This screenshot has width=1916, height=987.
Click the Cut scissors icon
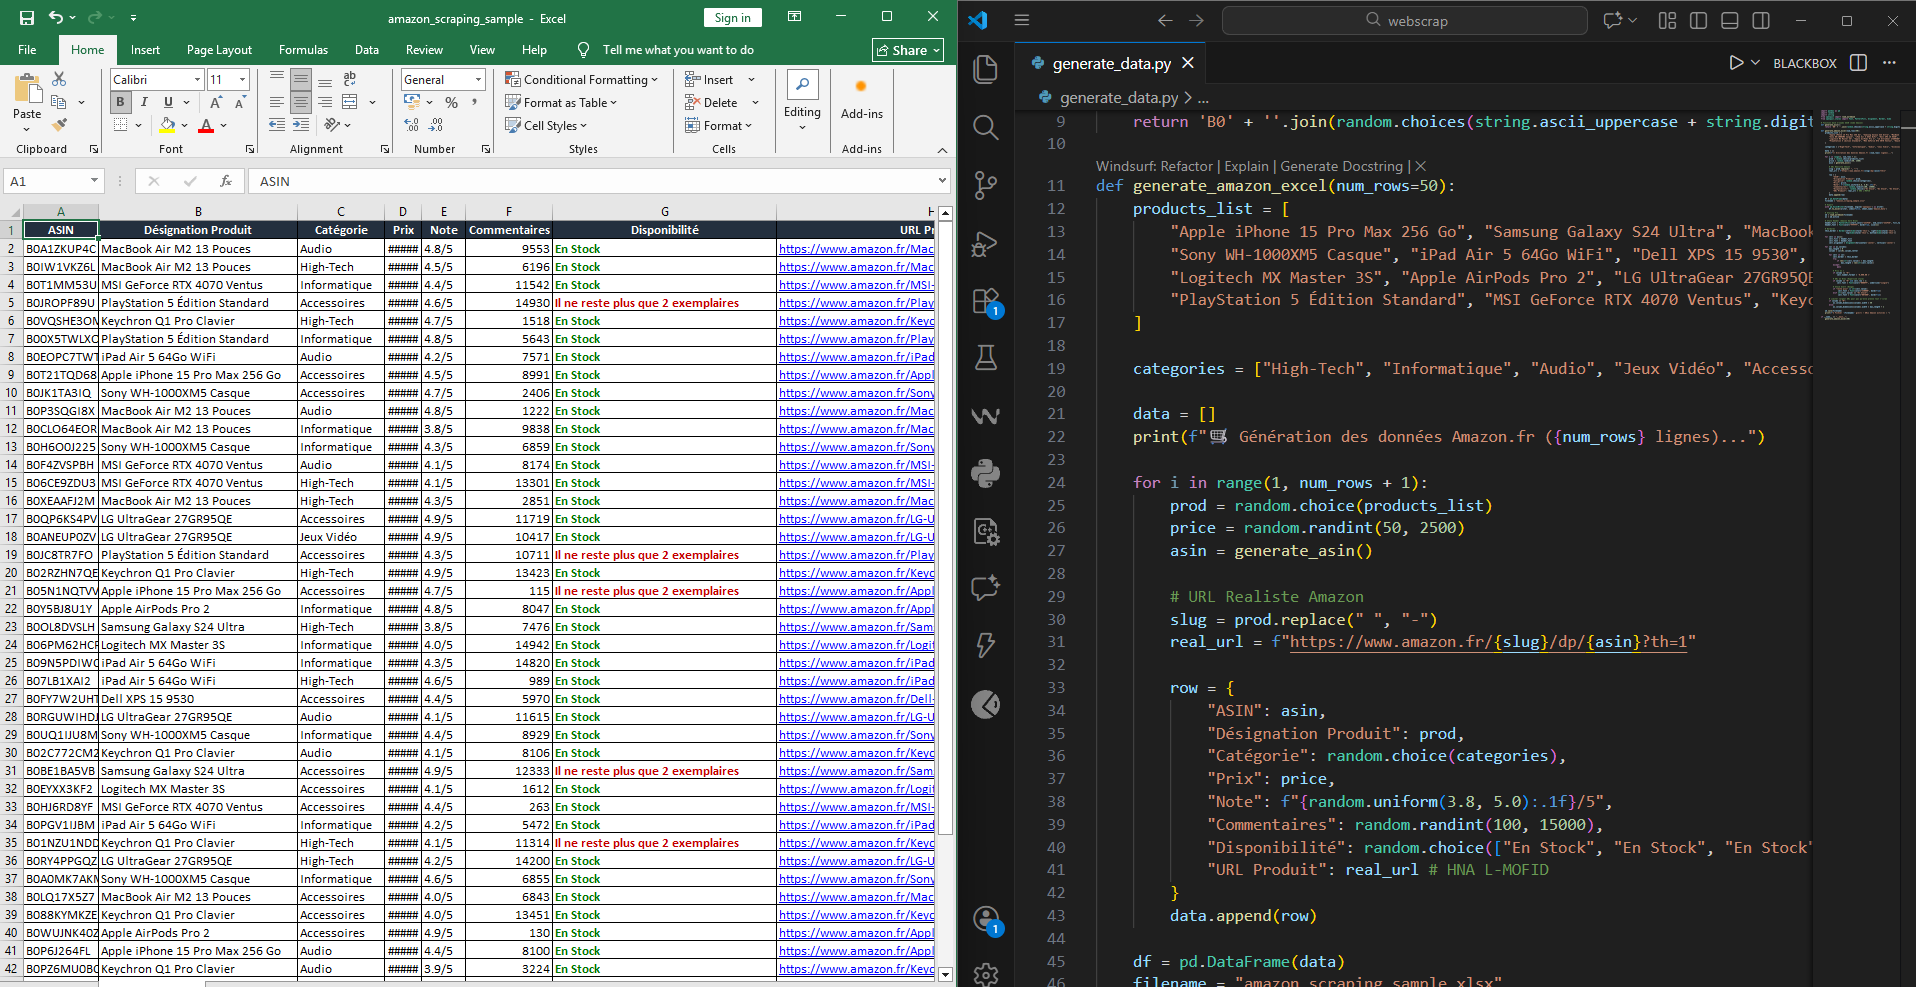coord(59,79)
